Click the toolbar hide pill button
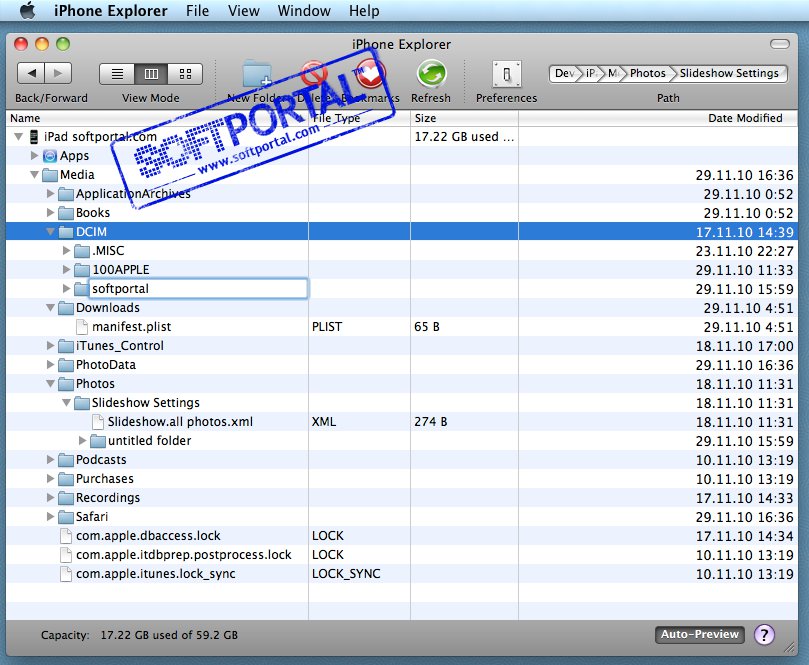Viewport: 809px width, 665px height. (x=780, y=44)
